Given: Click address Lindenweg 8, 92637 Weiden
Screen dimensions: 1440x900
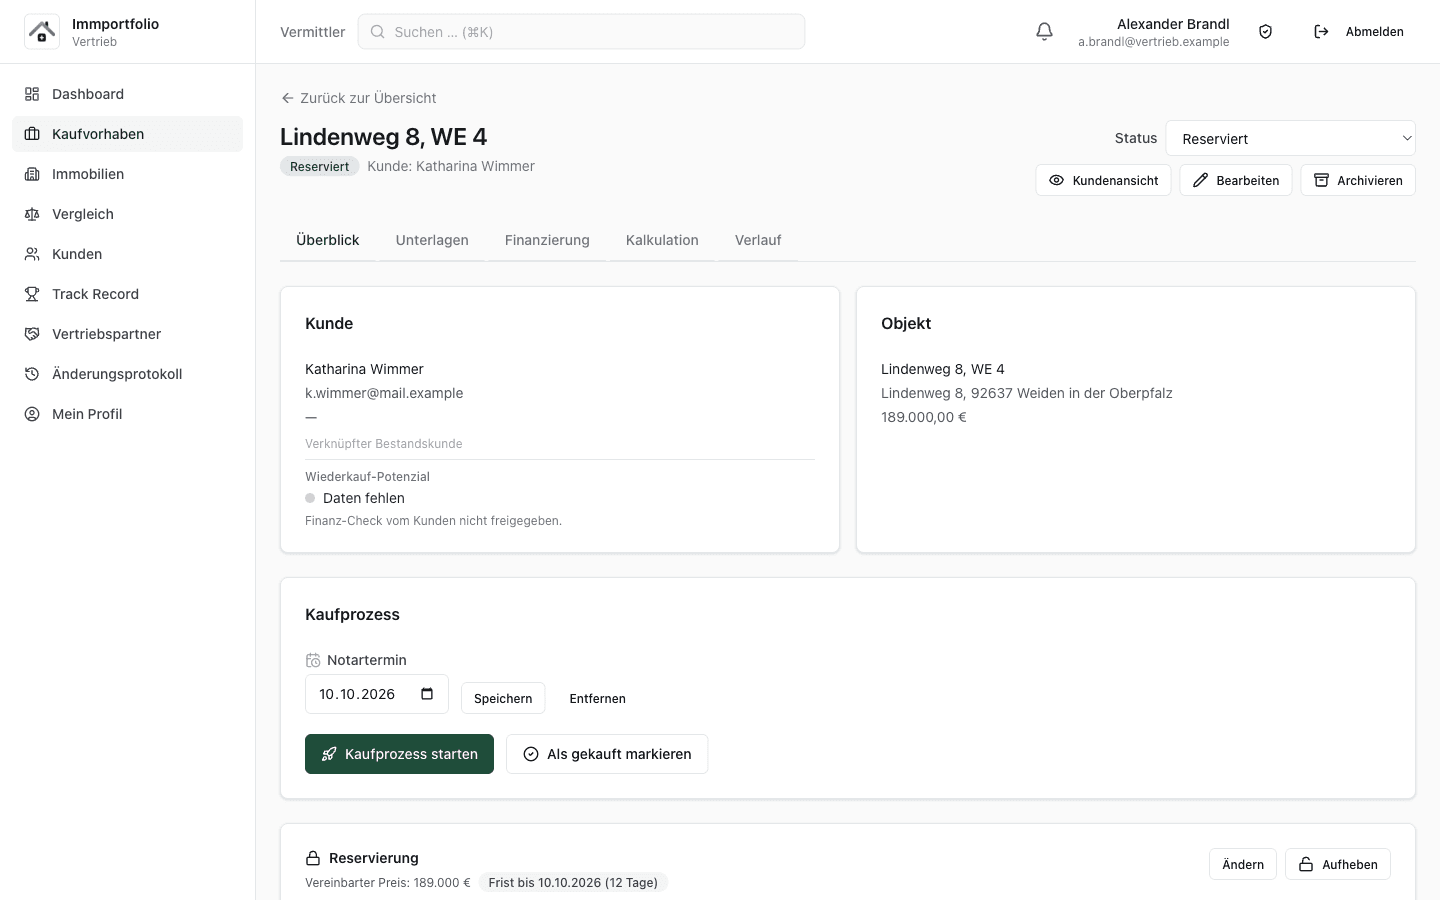Looking at the screenshot, I should (x=1027, y=393).
